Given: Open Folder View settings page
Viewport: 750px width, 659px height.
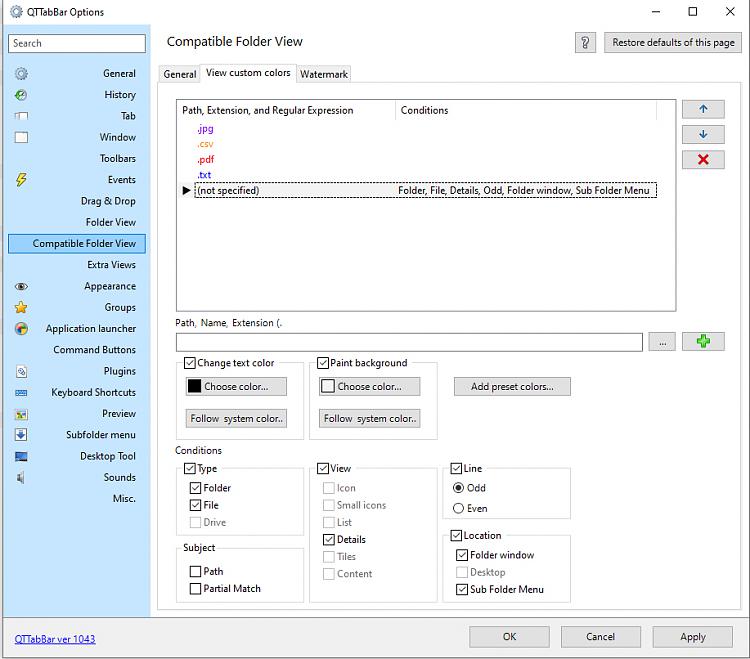Looking at the screenshot, I should pos(110,222).
